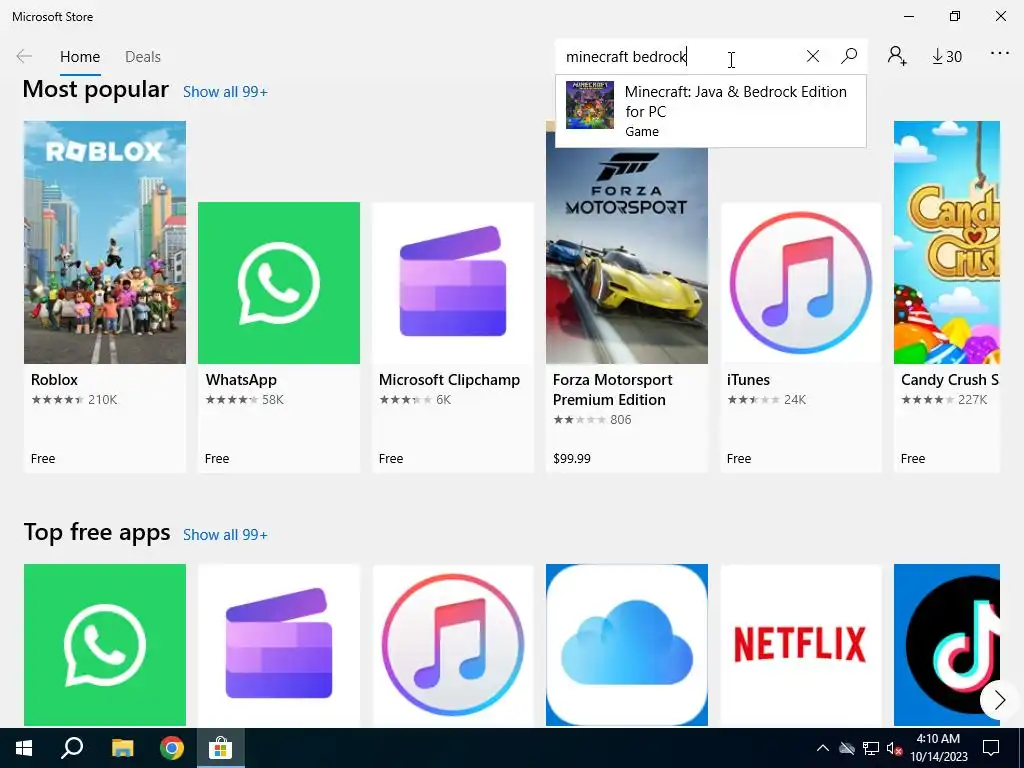The width and height of the screenshot is (1024, 768).
Task: Open the notification center icon
Action: [991, 748]
